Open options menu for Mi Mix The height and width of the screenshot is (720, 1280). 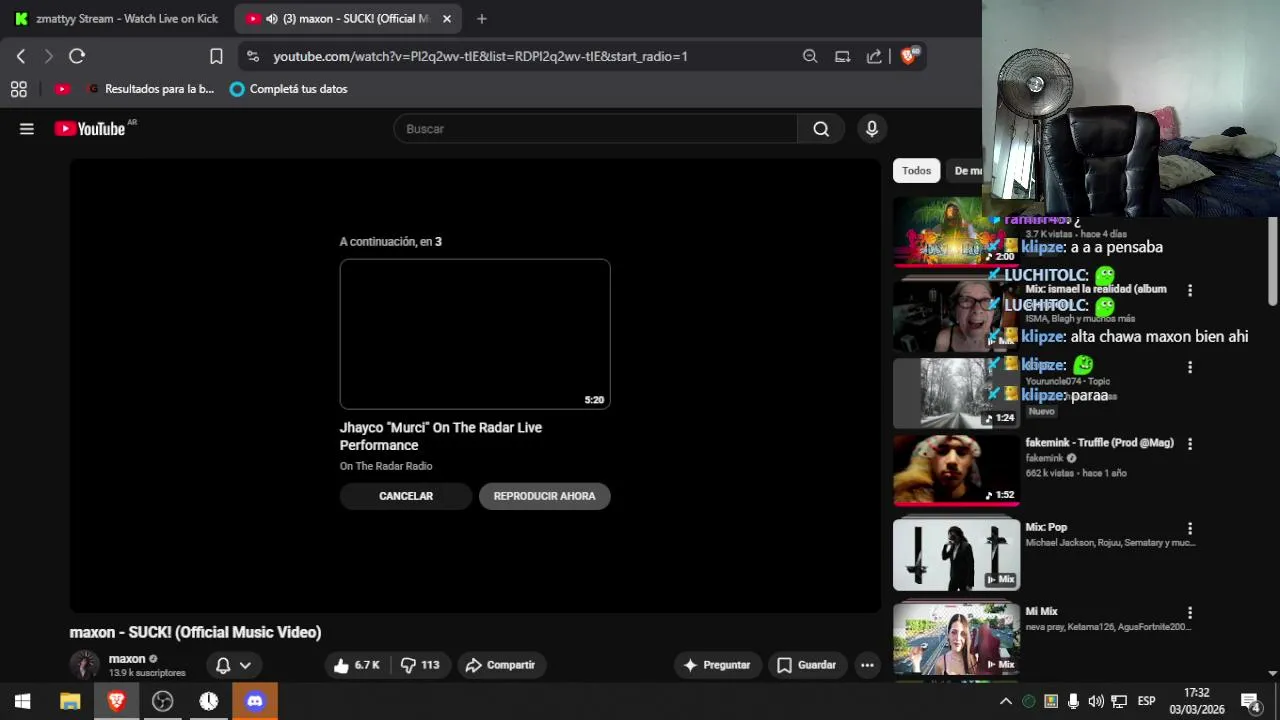click(1190, 612)
